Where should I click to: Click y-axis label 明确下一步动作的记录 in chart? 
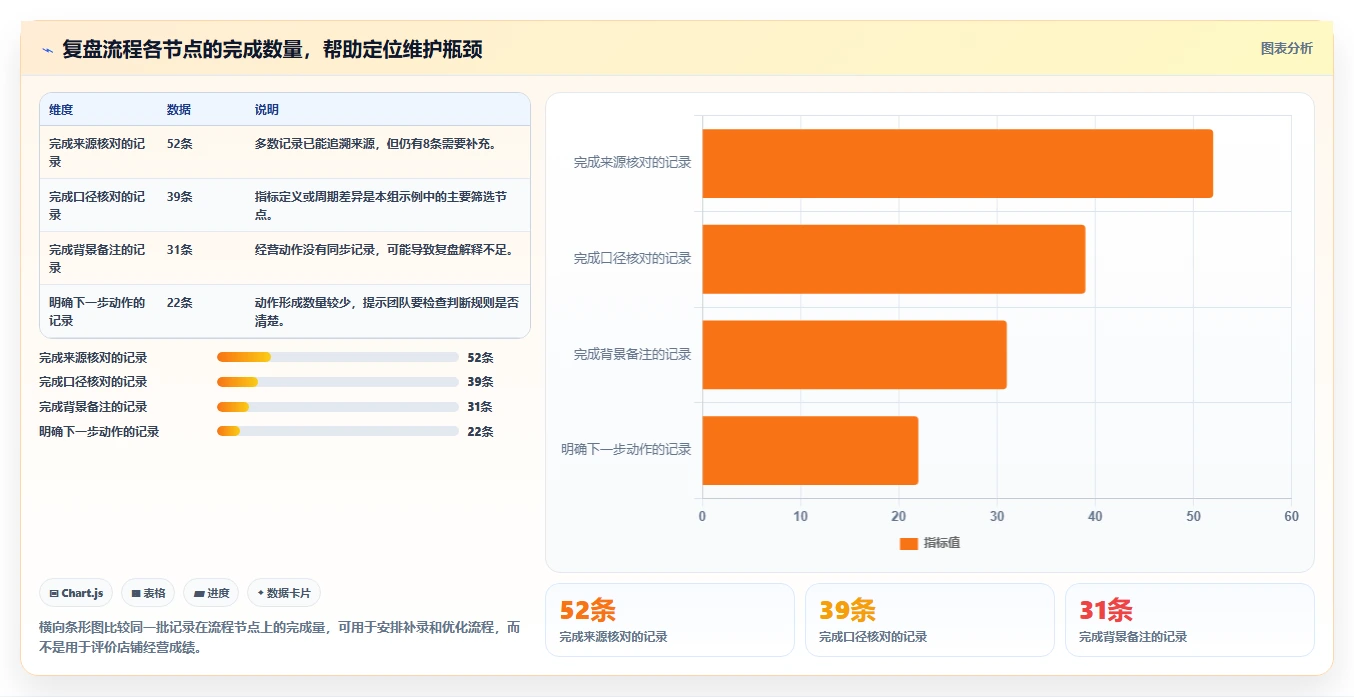click(626, 450)
